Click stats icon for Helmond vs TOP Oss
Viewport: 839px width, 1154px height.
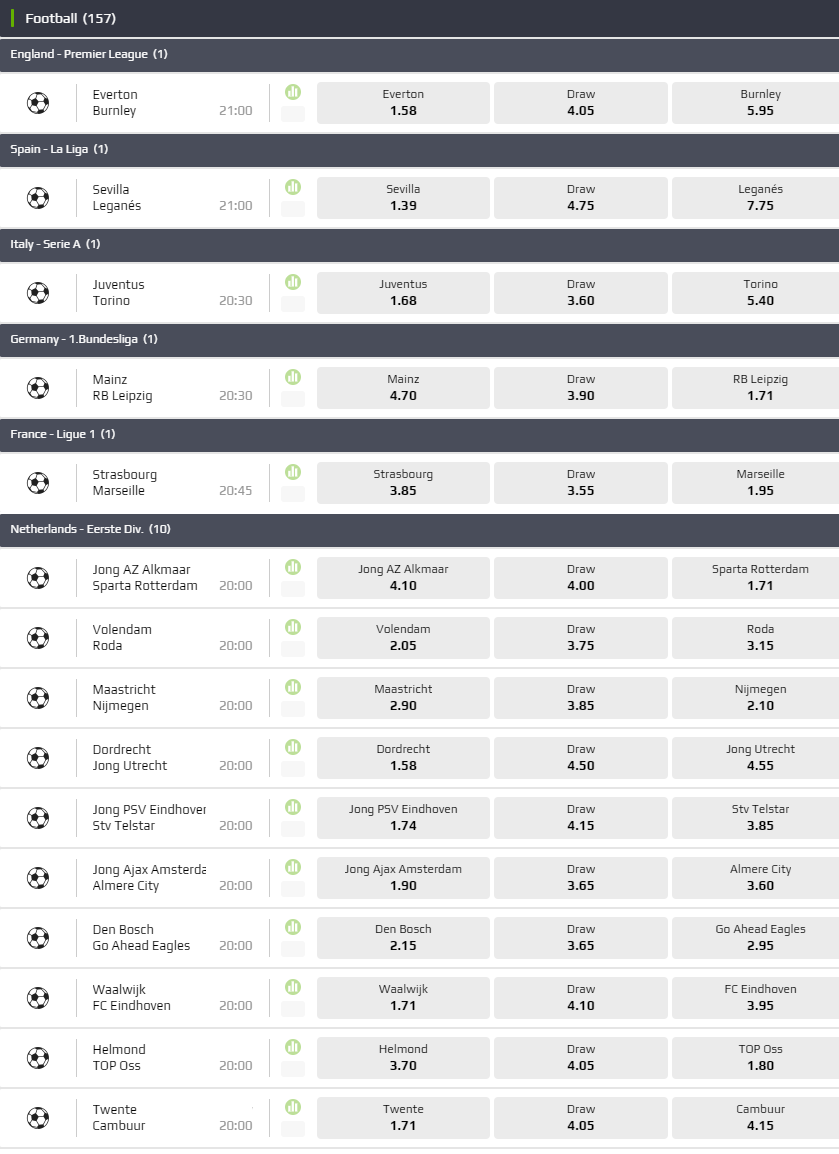293,1046
